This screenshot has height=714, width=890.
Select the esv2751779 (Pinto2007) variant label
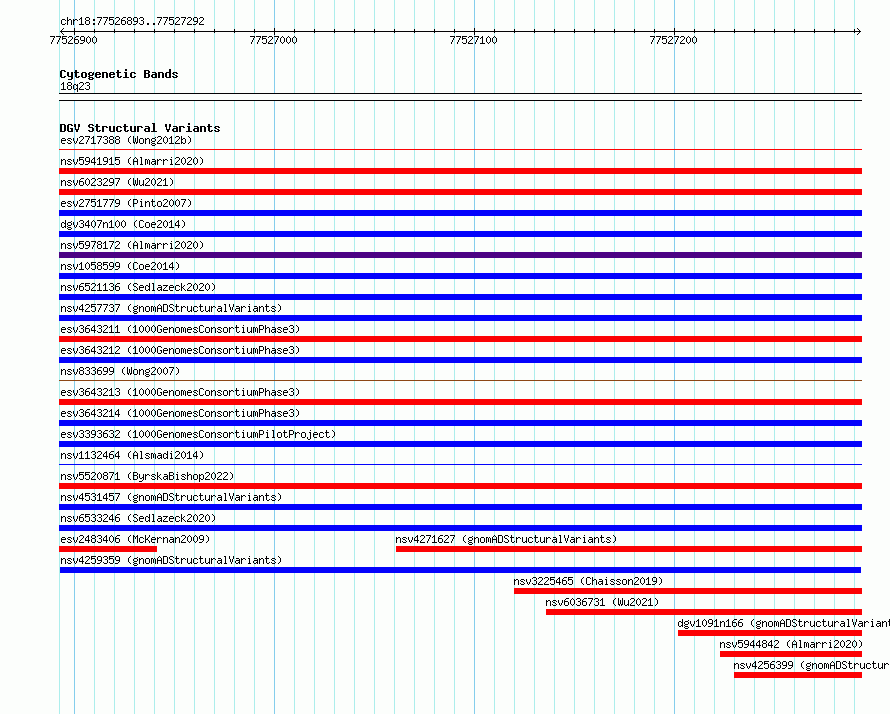coord(126,203)
